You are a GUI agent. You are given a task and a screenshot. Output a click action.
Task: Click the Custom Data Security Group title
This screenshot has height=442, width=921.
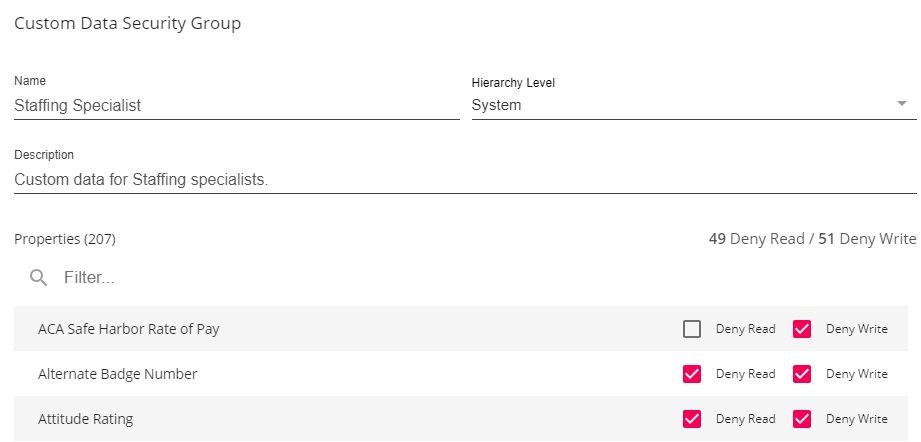point(127,23)
